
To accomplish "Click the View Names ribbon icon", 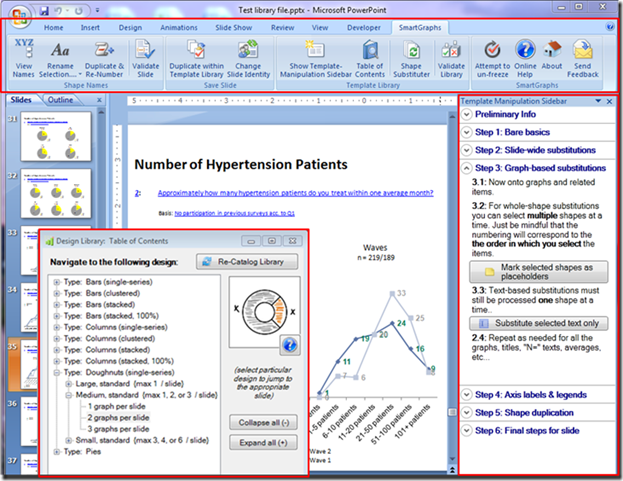I will click(23, 58).
